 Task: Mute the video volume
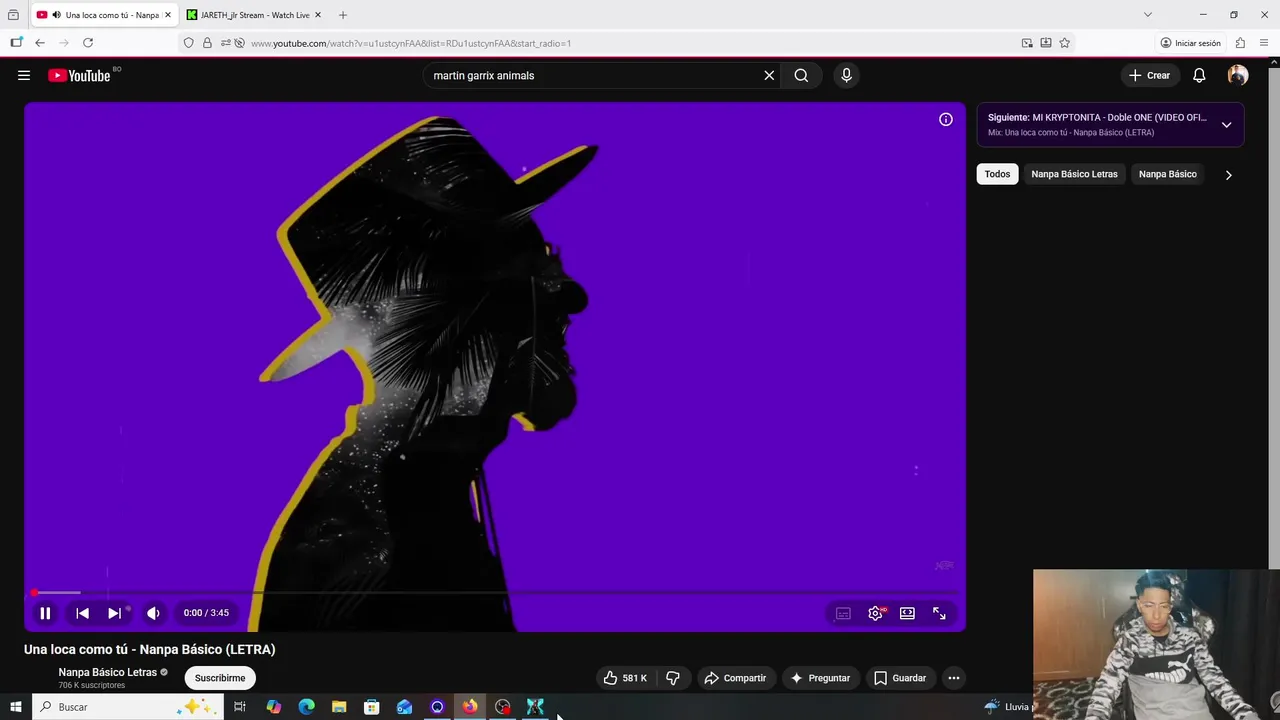pos(153,613)
